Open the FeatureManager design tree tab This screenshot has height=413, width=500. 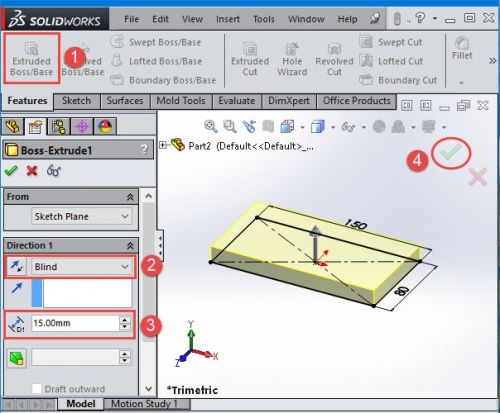[x=13, y=126]
